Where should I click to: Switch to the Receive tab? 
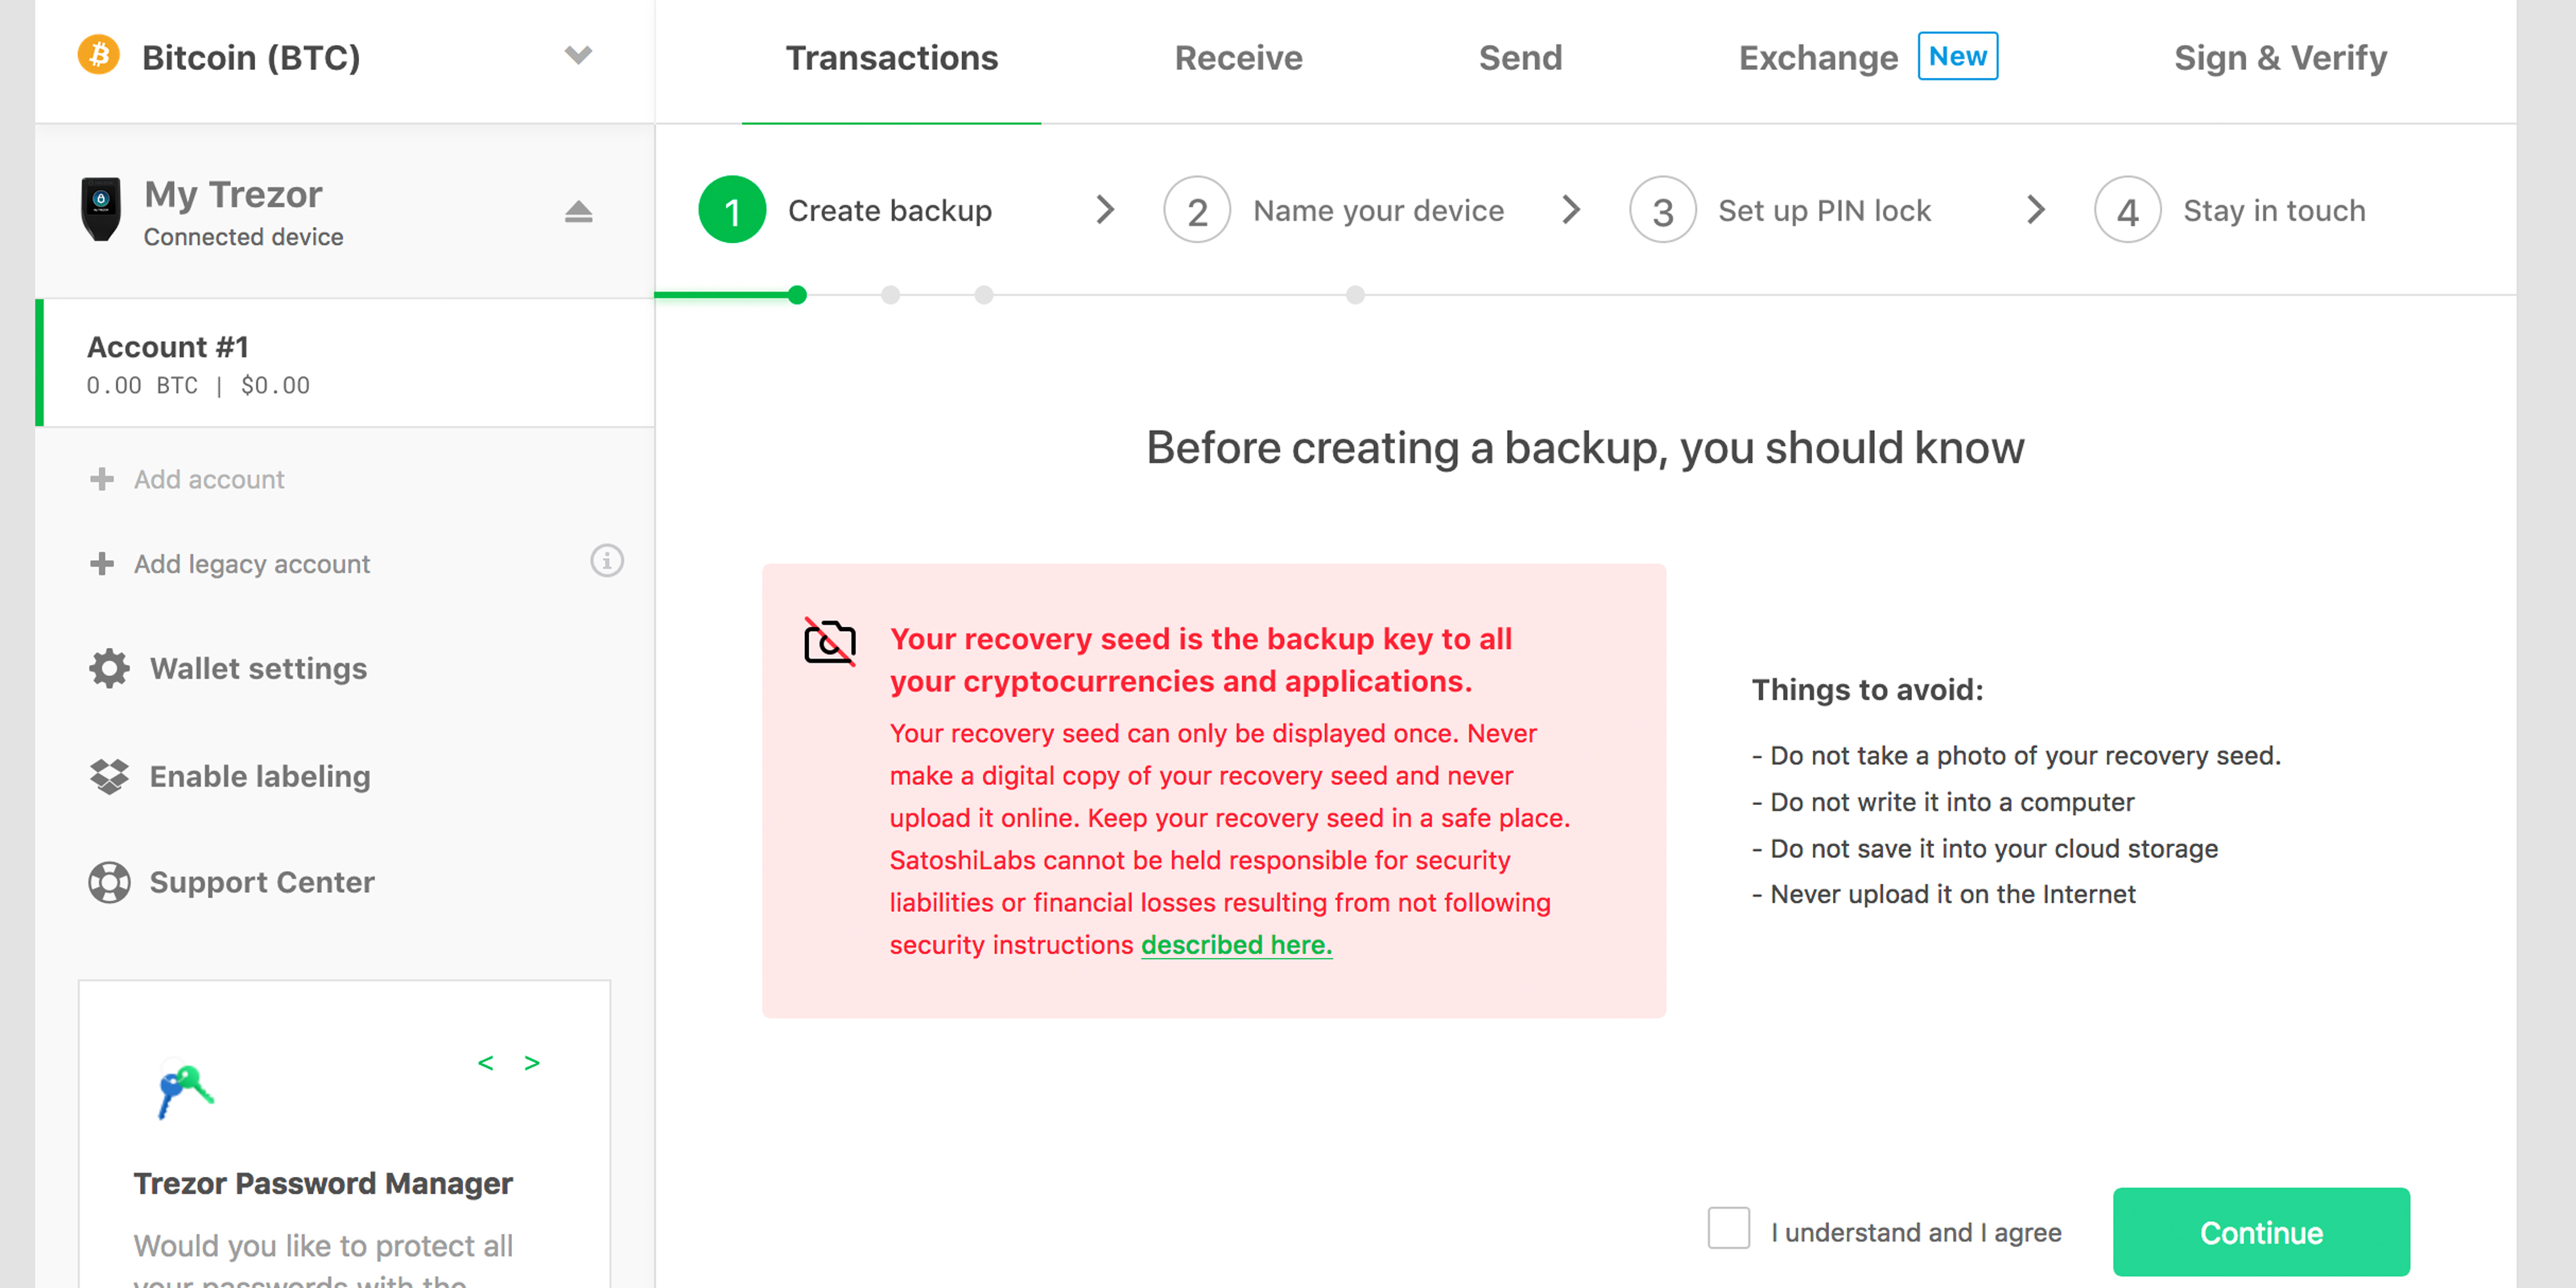point(1239,57)
